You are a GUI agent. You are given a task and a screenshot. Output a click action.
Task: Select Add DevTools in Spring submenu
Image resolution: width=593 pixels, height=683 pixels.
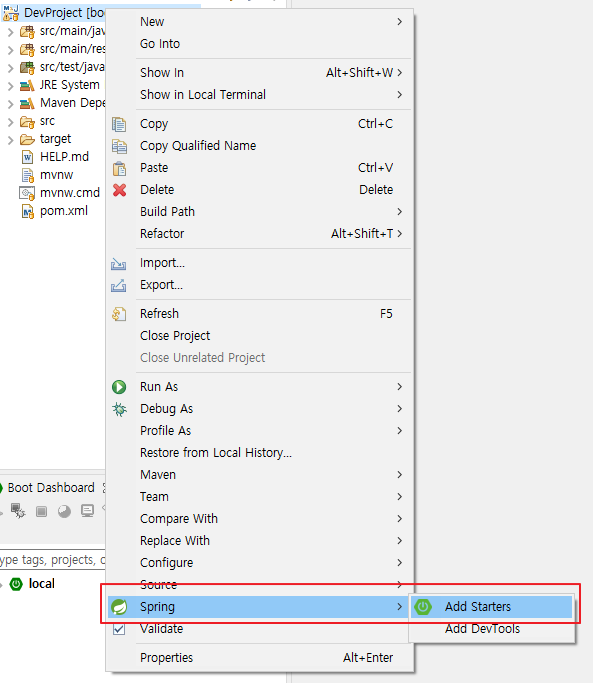coord(491,629)
